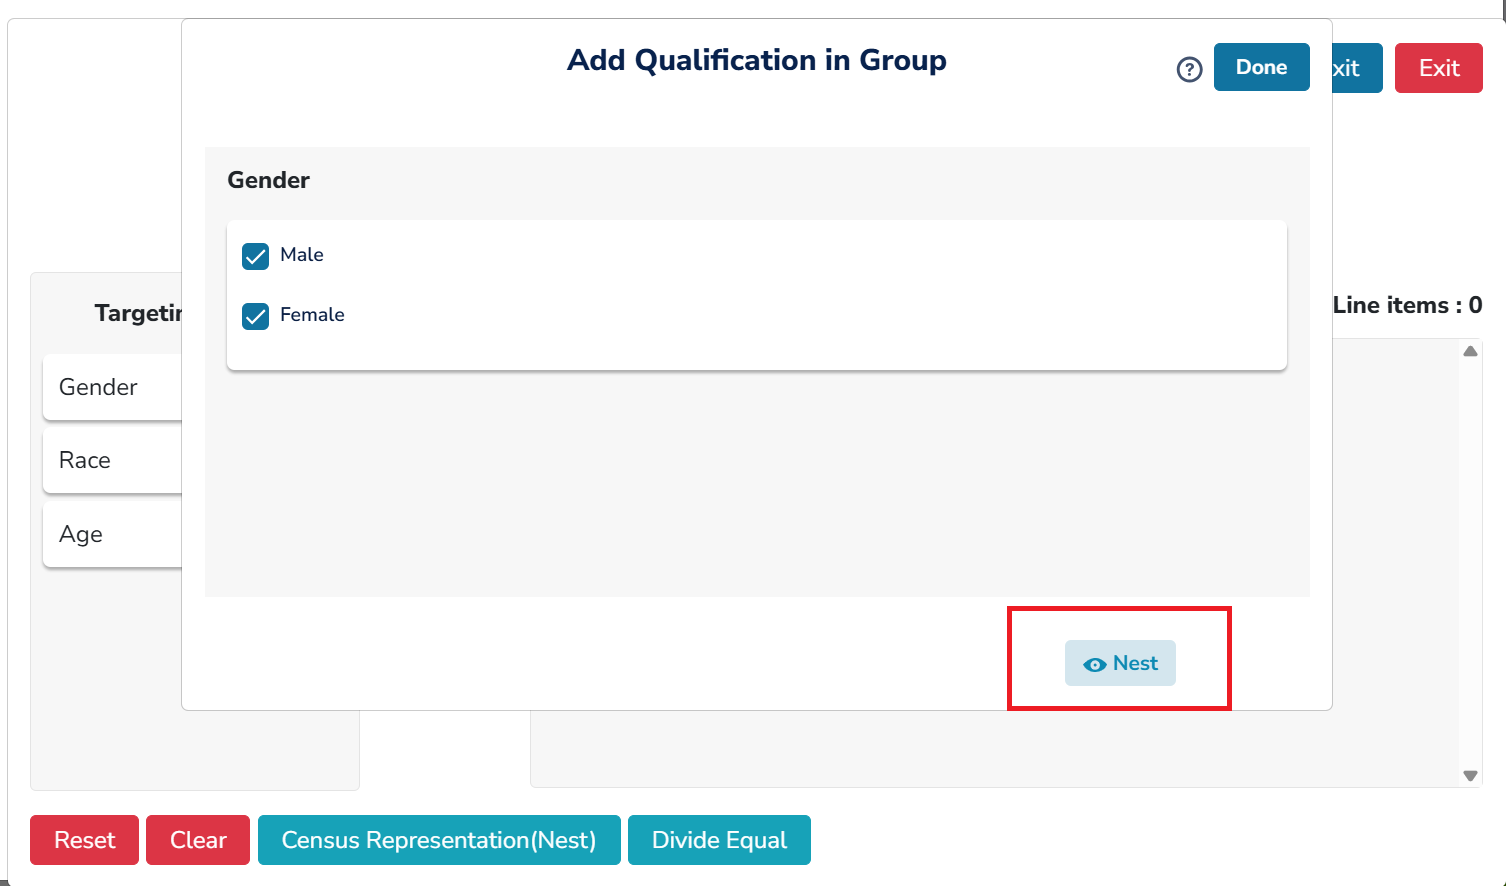Click the eye icon on Nest button
The height and width of the screenshot is (886, 1506).
pyautogui.click(x=1095, y=665)
